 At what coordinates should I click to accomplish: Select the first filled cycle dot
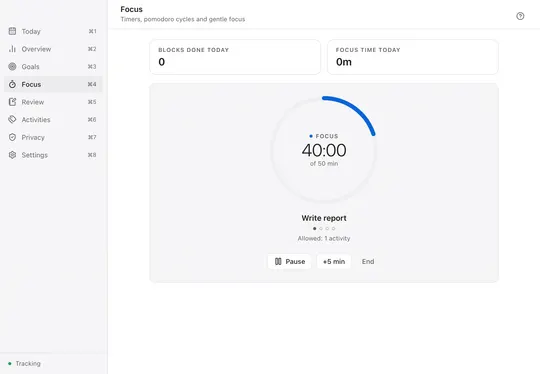(314, 229)
